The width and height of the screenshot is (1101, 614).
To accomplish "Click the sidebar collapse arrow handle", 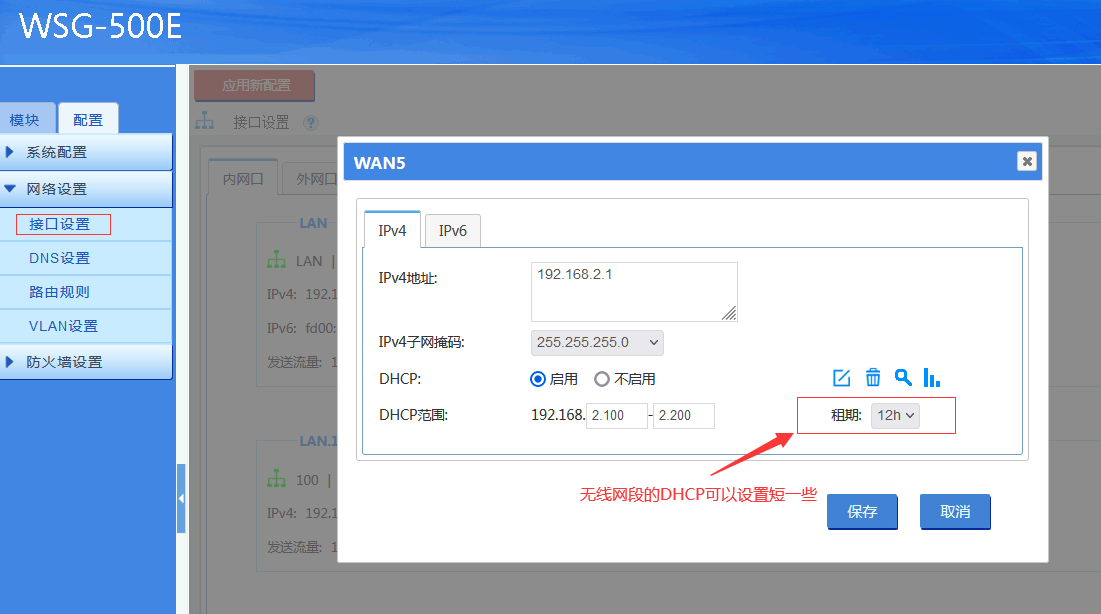I will point(181,498).
